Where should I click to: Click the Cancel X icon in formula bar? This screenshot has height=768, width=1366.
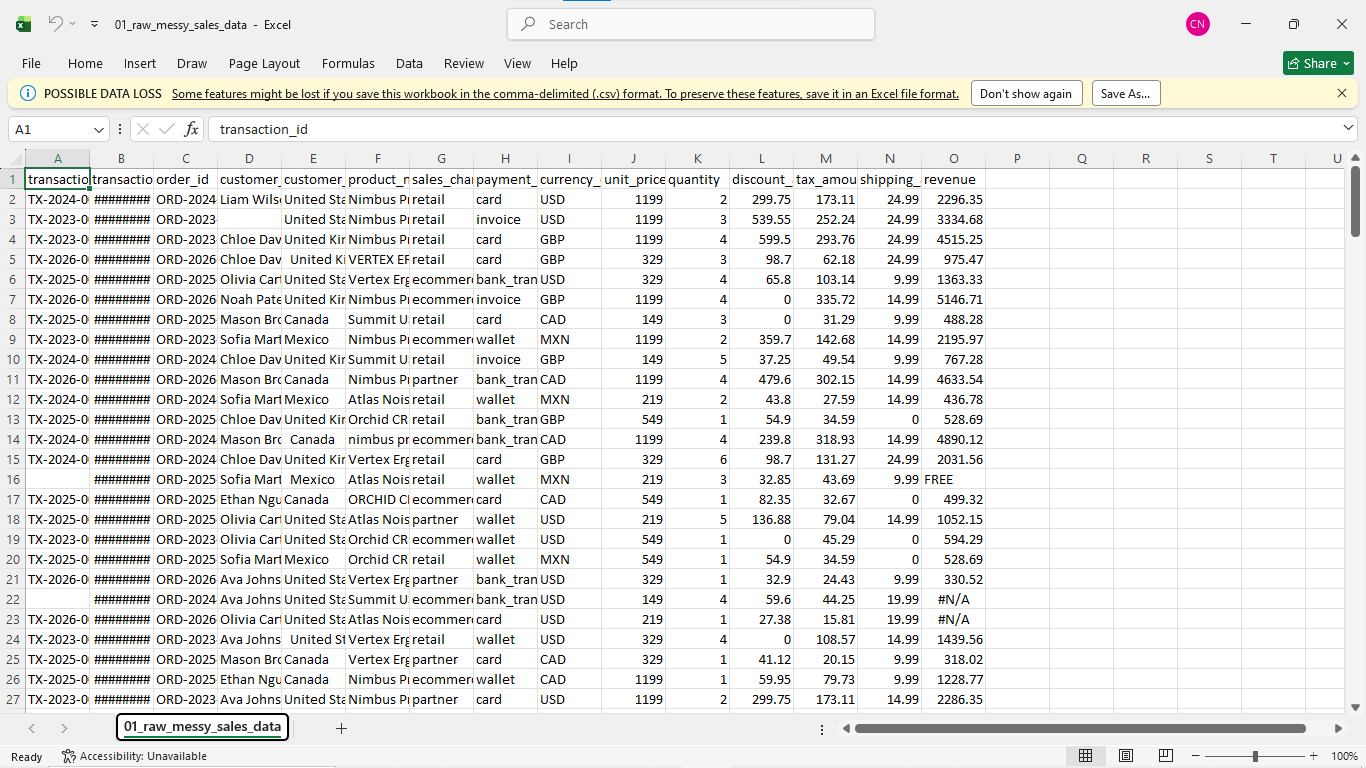tap(143, 129)
